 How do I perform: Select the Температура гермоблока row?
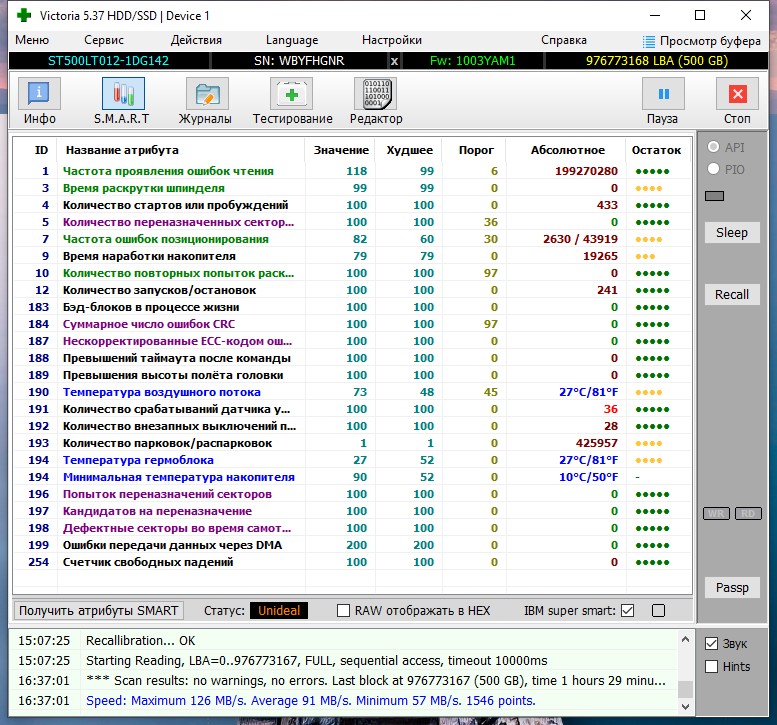pos(352,460)
